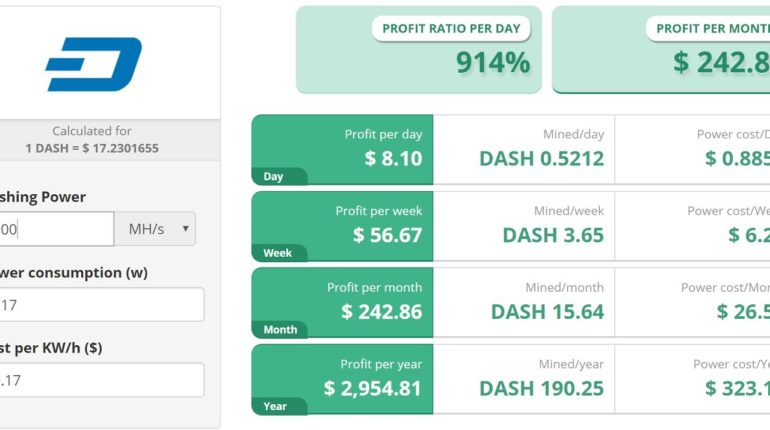
Task: Click the Hashing Power input field
Action: [56, 229]
